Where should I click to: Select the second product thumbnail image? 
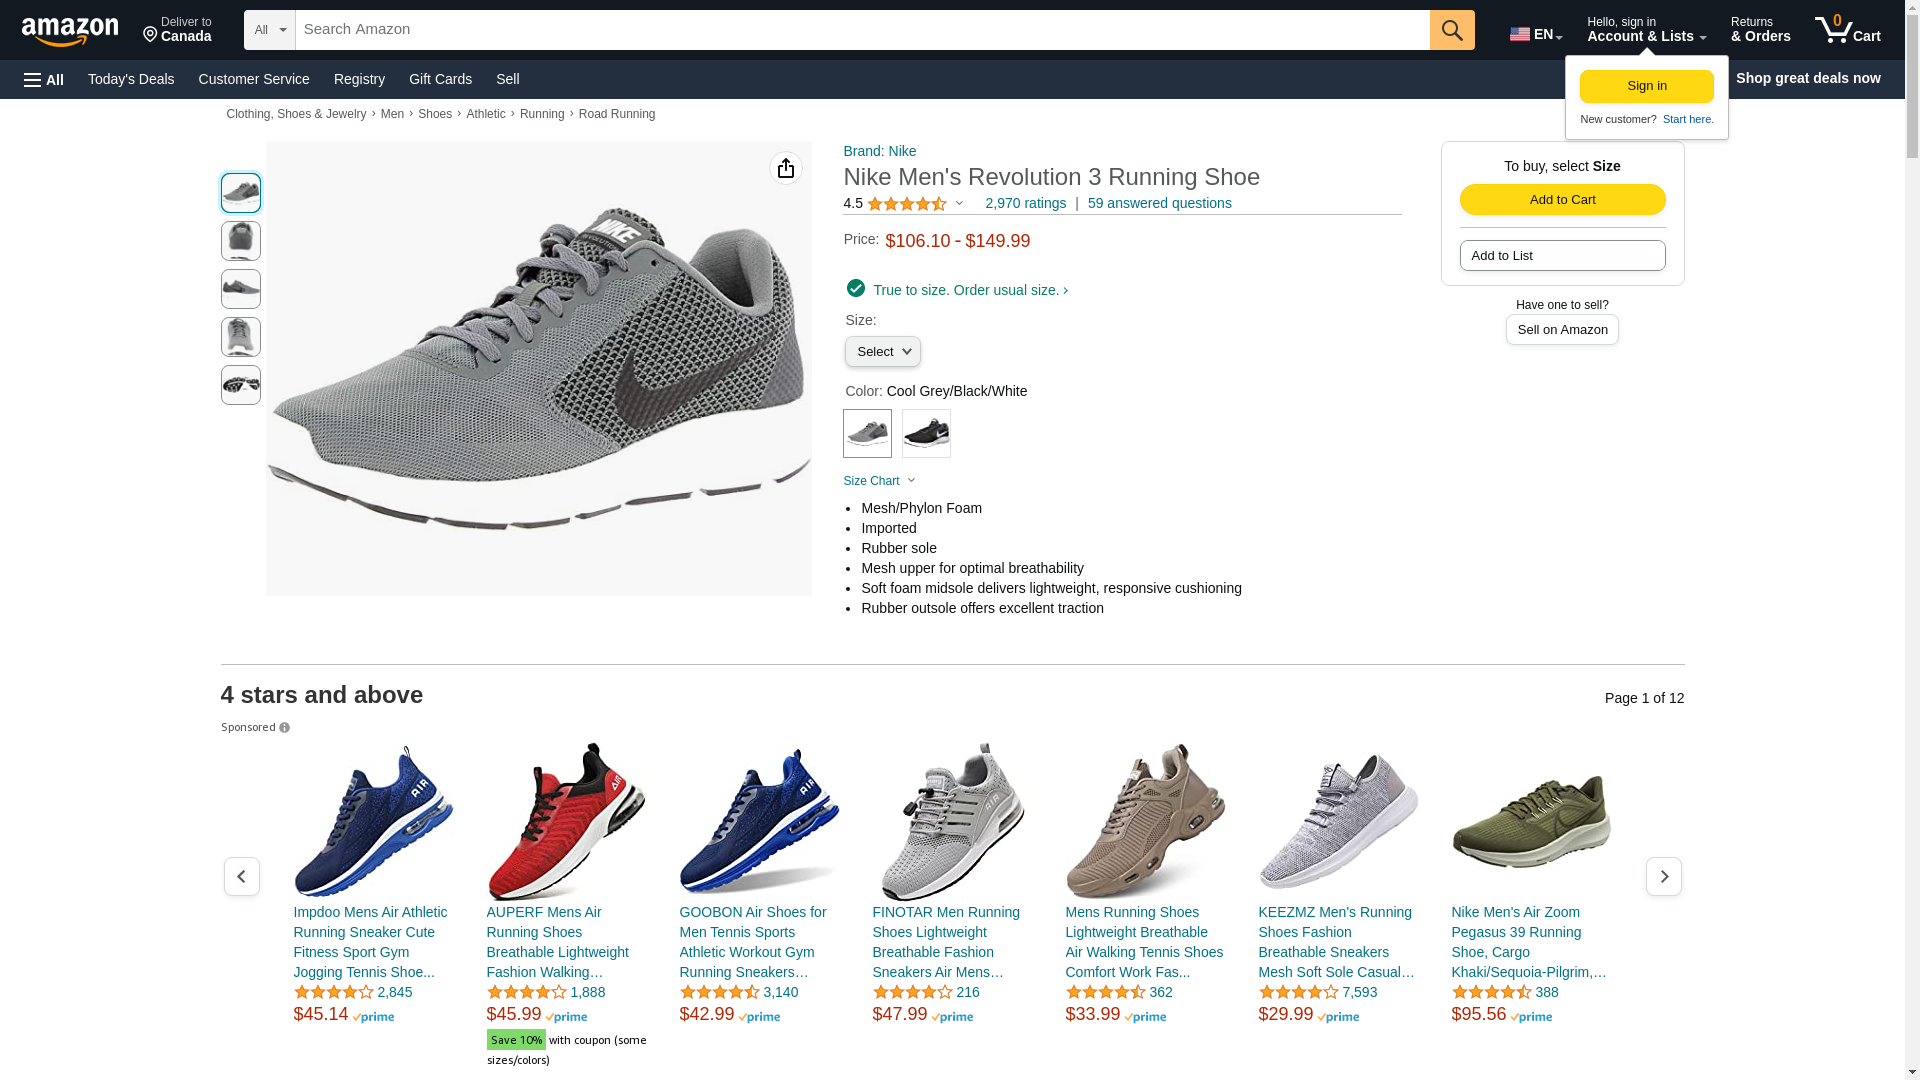pos(241,241)
